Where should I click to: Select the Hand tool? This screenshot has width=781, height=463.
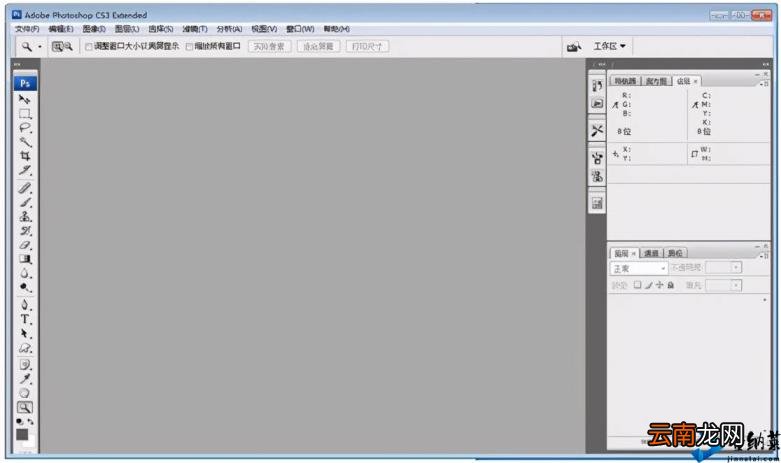24,393
